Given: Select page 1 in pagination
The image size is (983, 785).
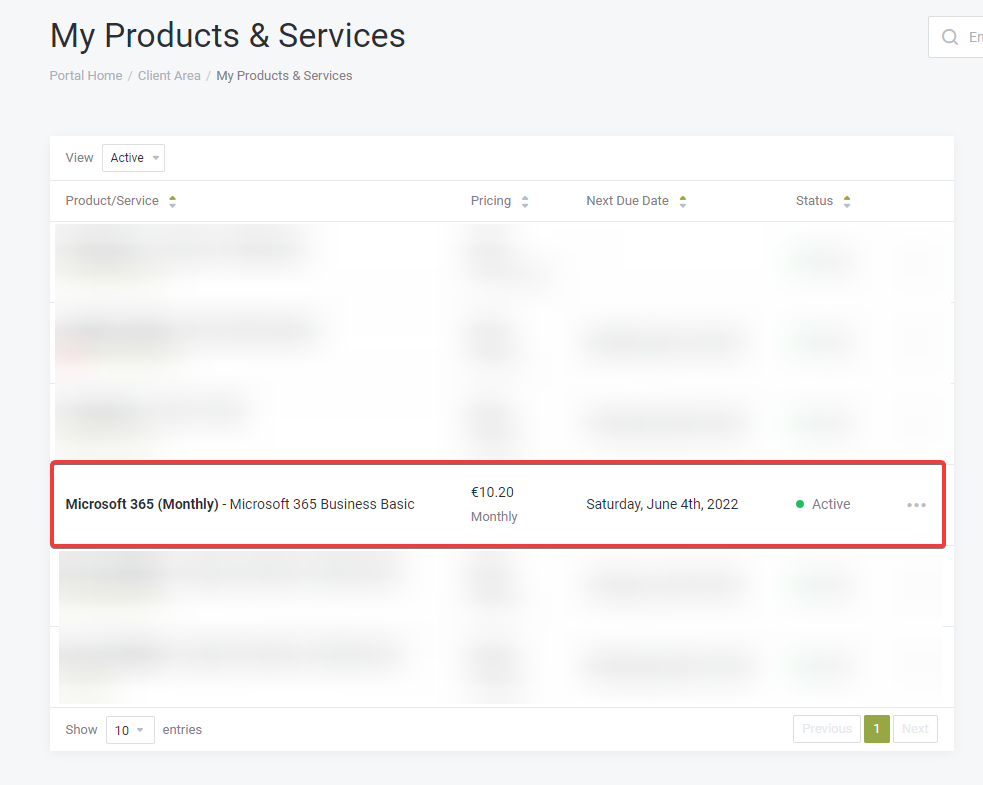Looking at the screenshot, I should click(x=876, y=729).
